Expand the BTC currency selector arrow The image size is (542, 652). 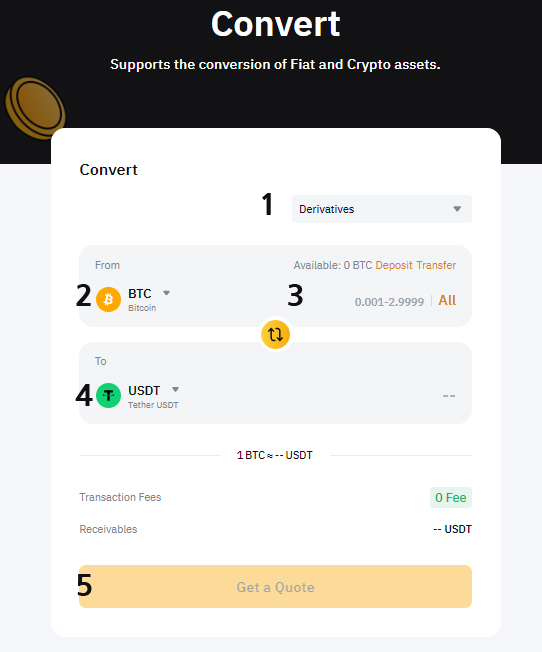point(166,293)
